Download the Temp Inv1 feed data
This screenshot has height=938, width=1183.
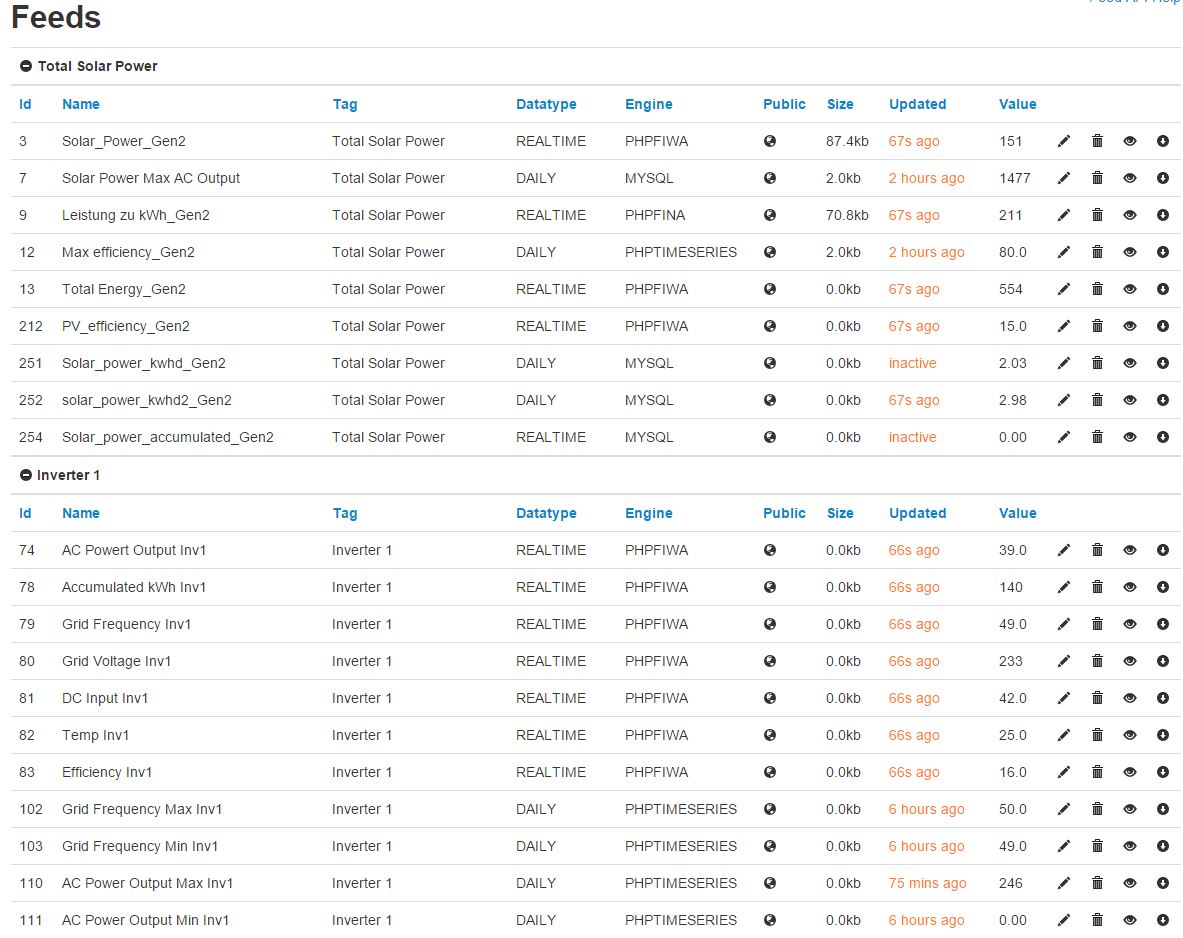coord(1163,735)
